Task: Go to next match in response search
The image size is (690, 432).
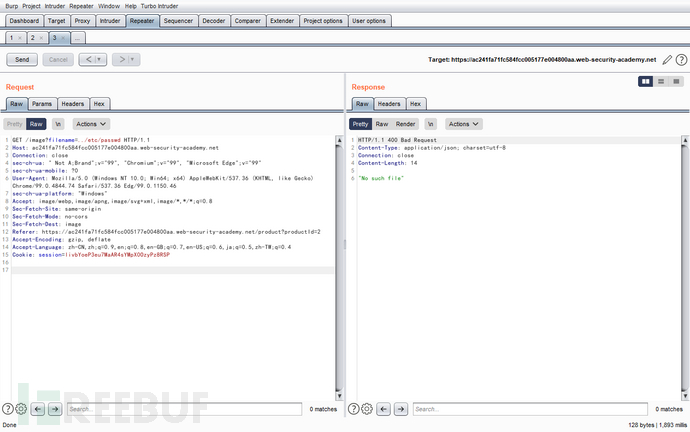Action: pyautogui.click(x=400, y=409)
